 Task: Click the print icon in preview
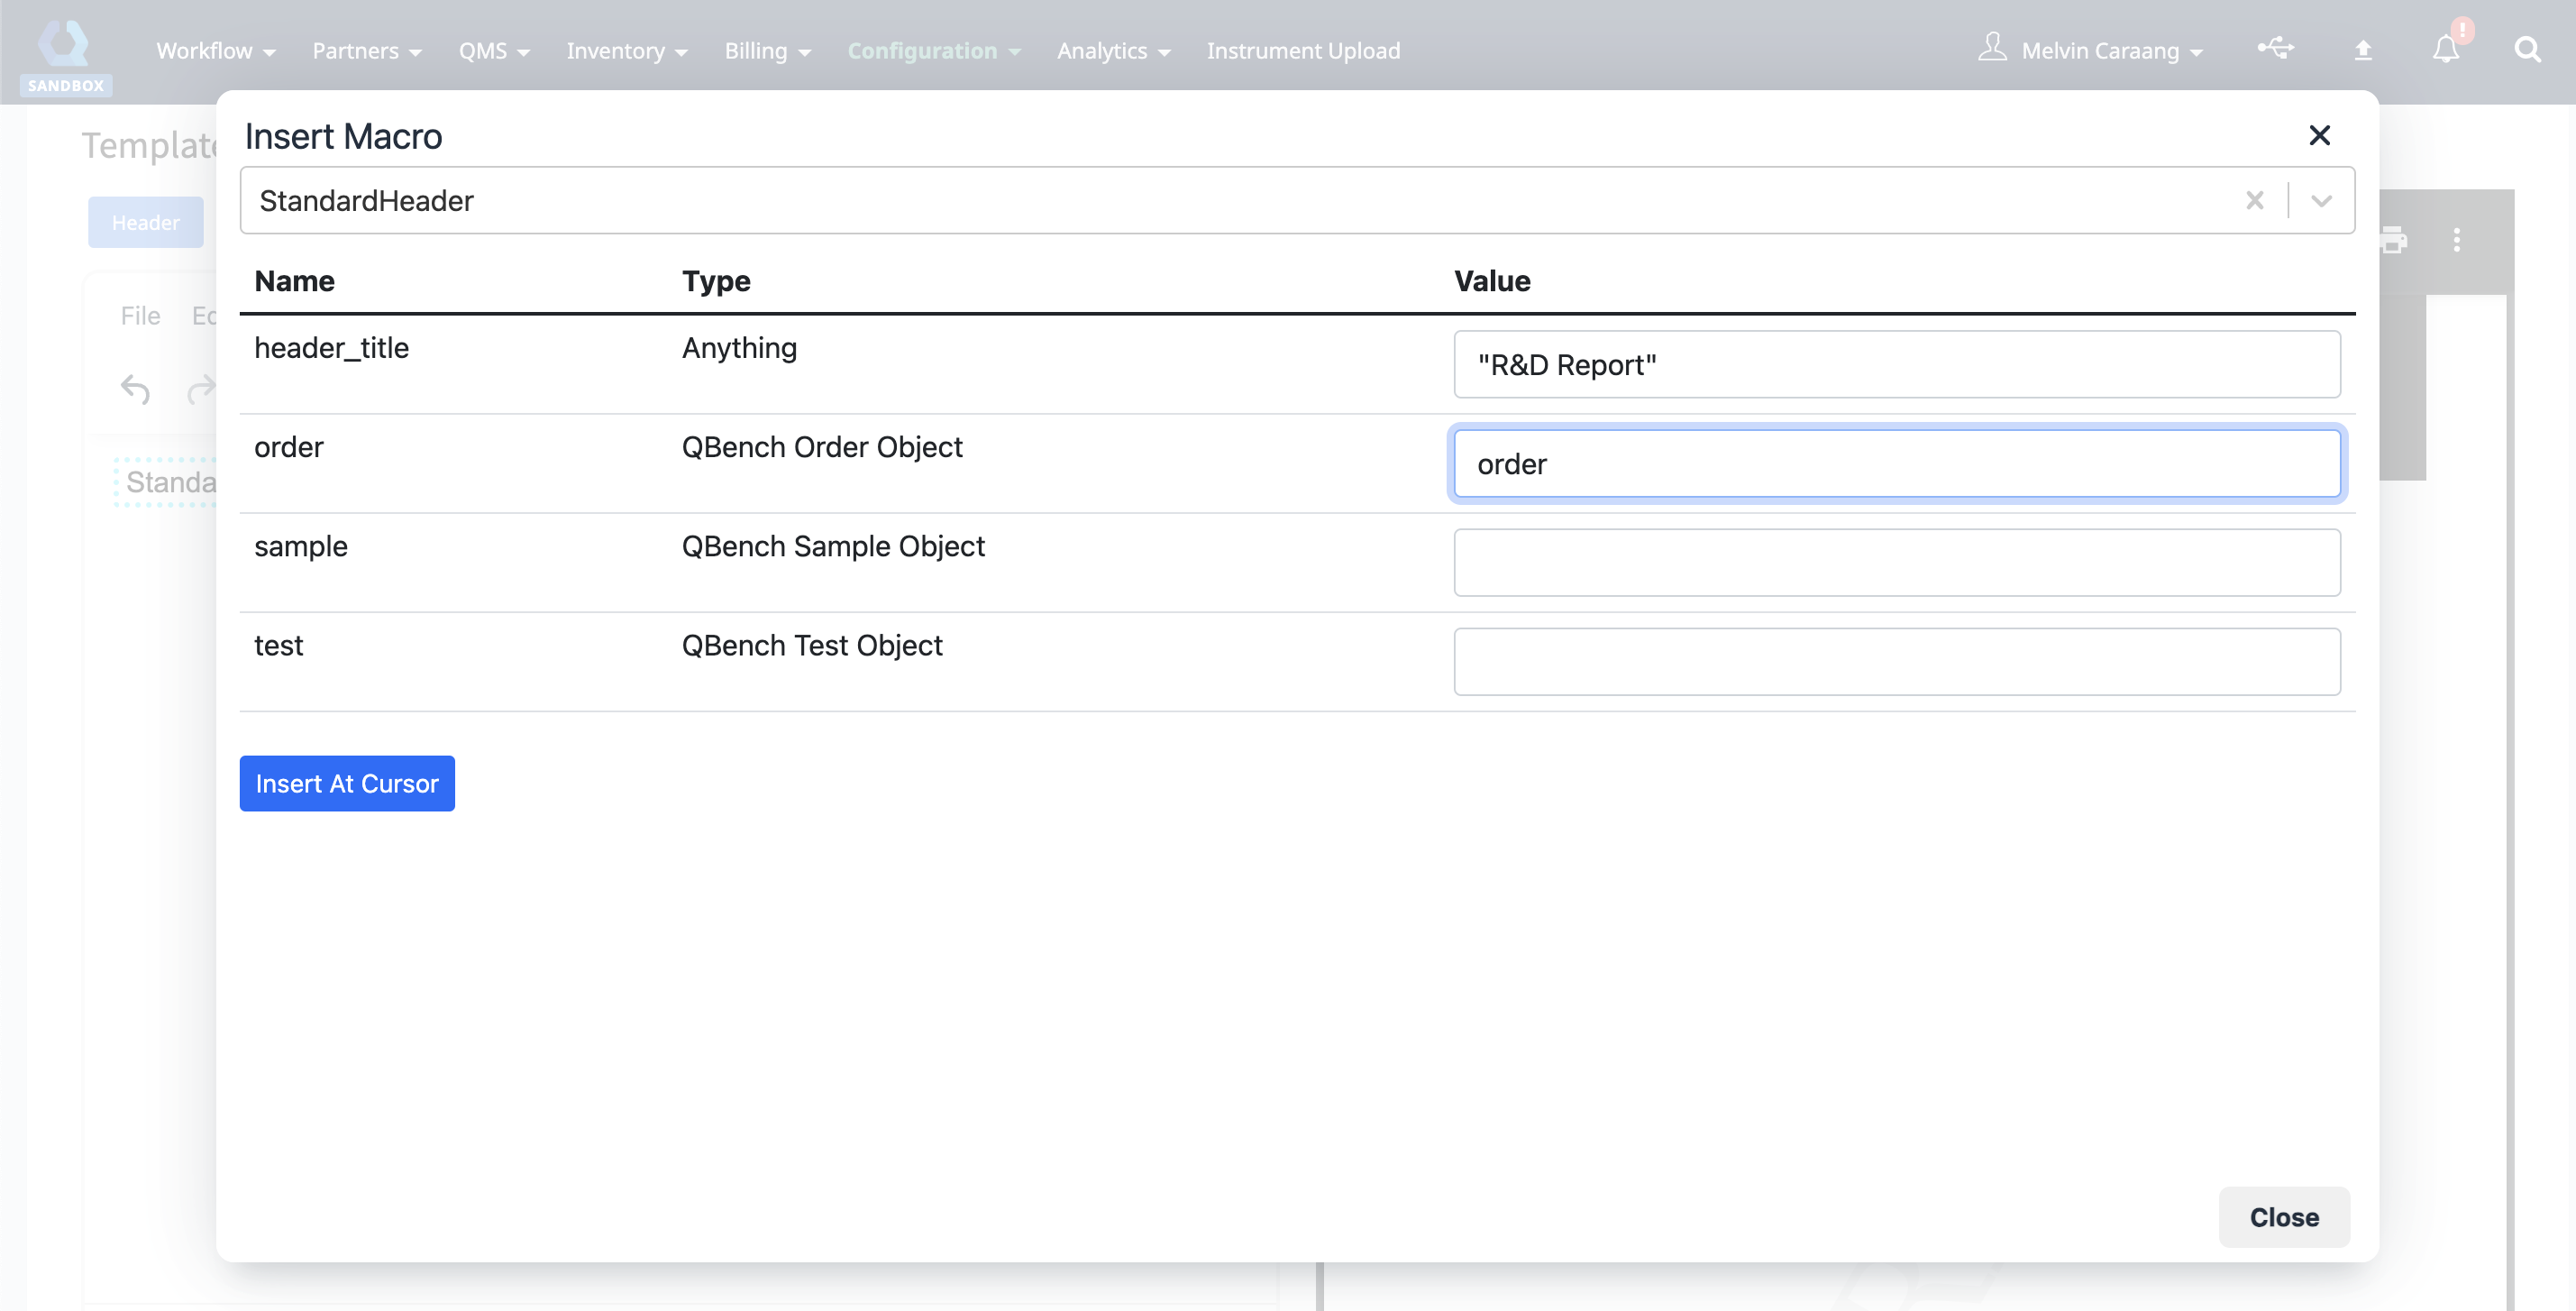2393,240
